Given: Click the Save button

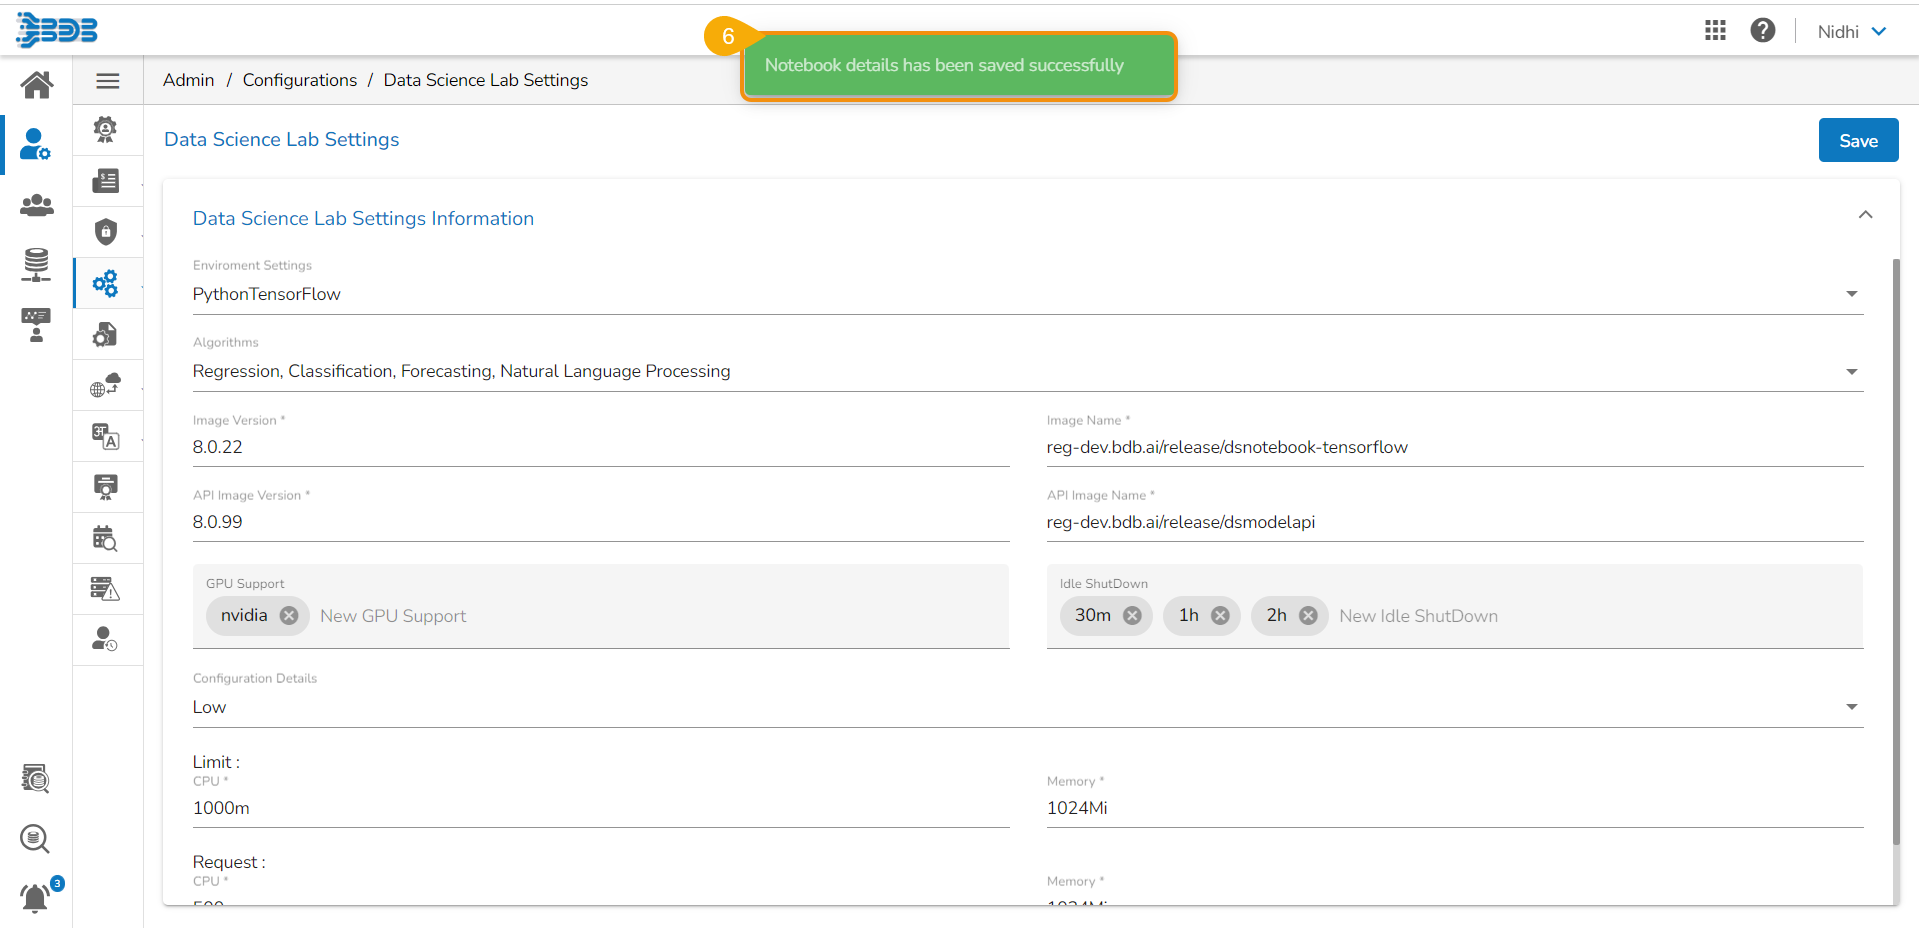Looking at the screenshot, I should pos(1857,141).
